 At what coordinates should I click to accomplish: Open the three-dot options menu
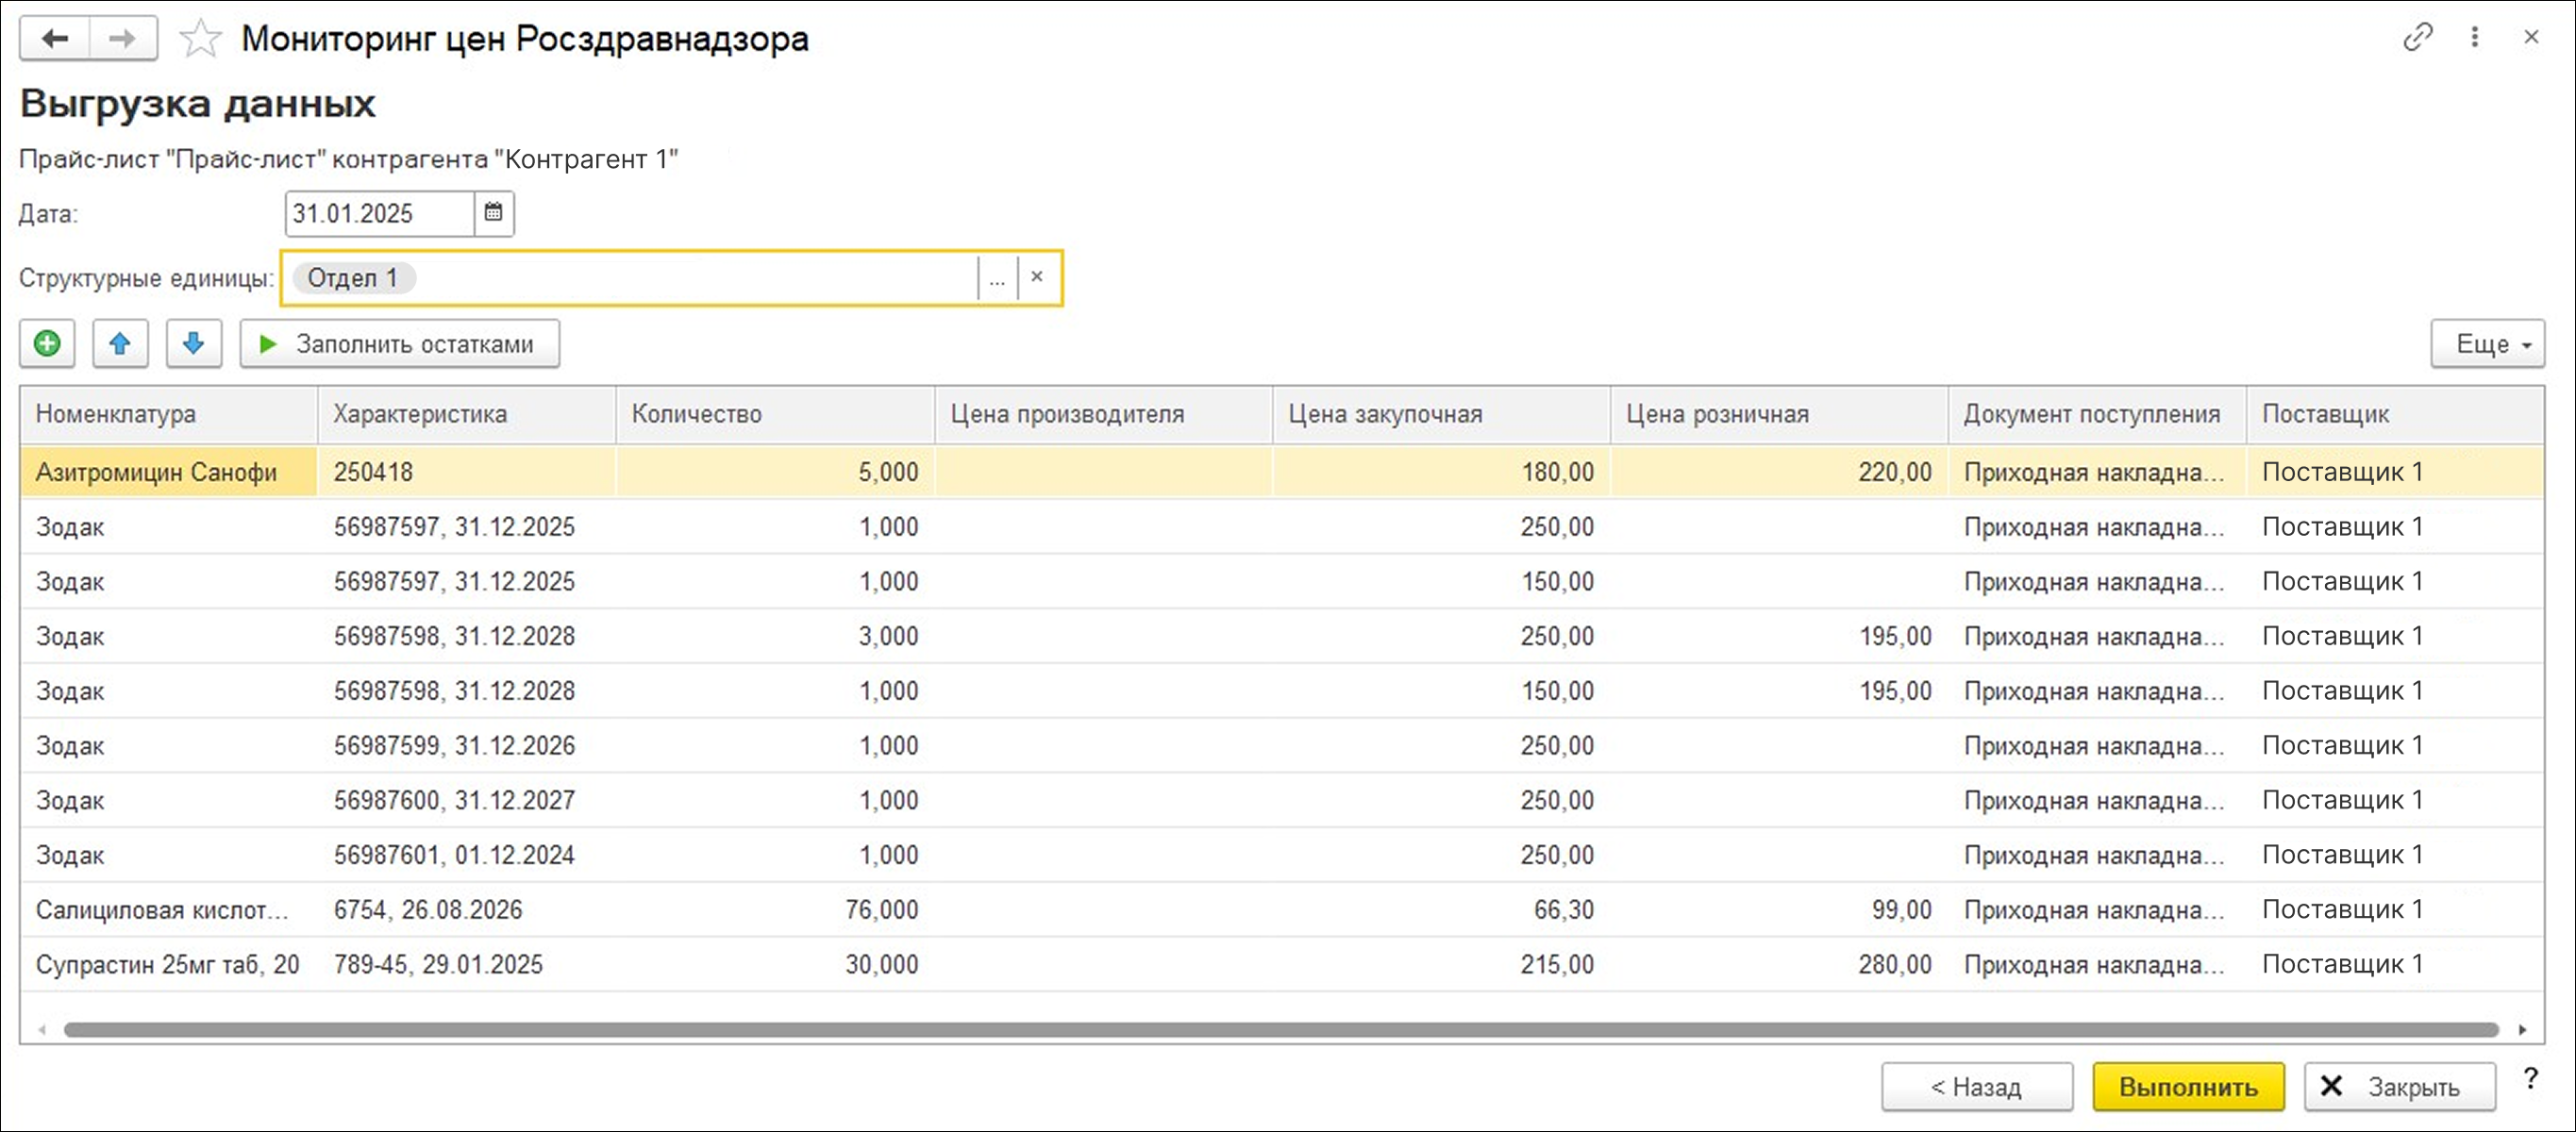[x=2475, y=38]
